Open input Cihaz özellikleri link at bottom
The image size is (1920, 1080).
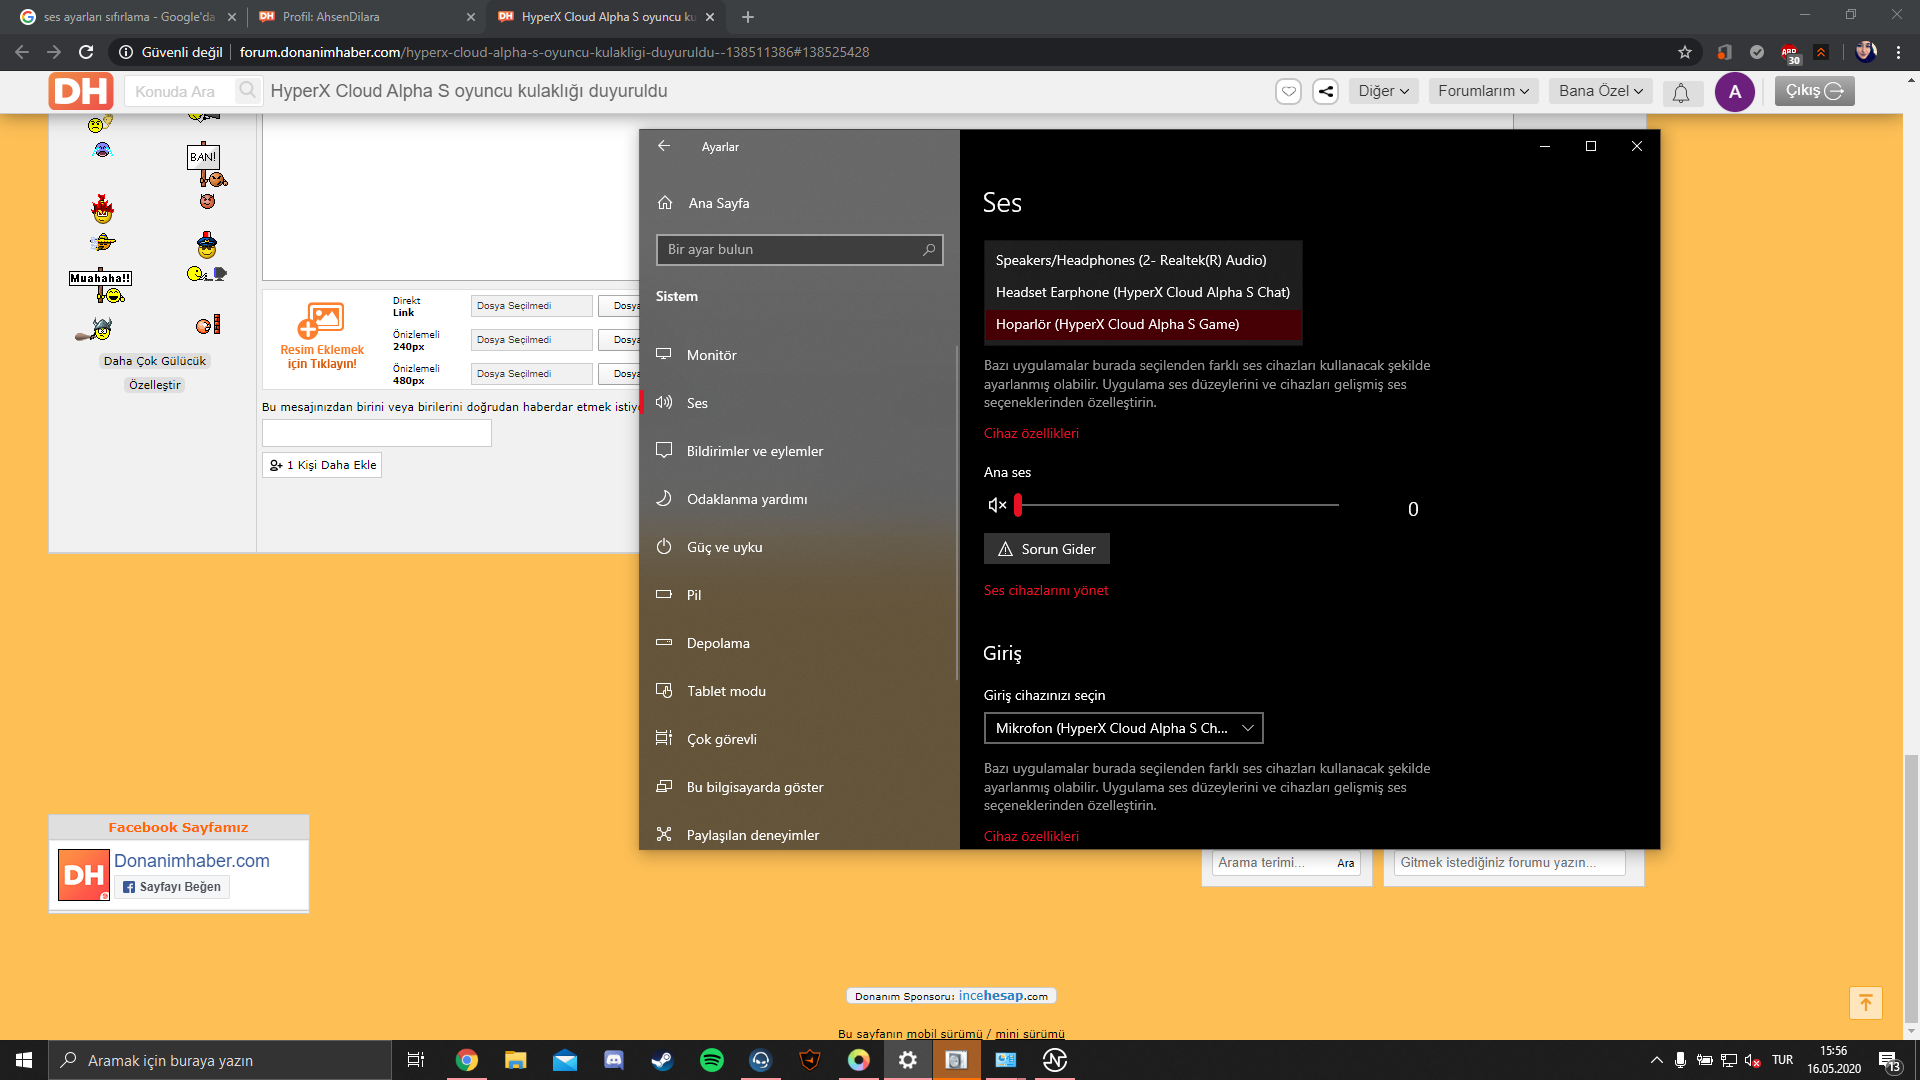click(x=1031, y=836)
